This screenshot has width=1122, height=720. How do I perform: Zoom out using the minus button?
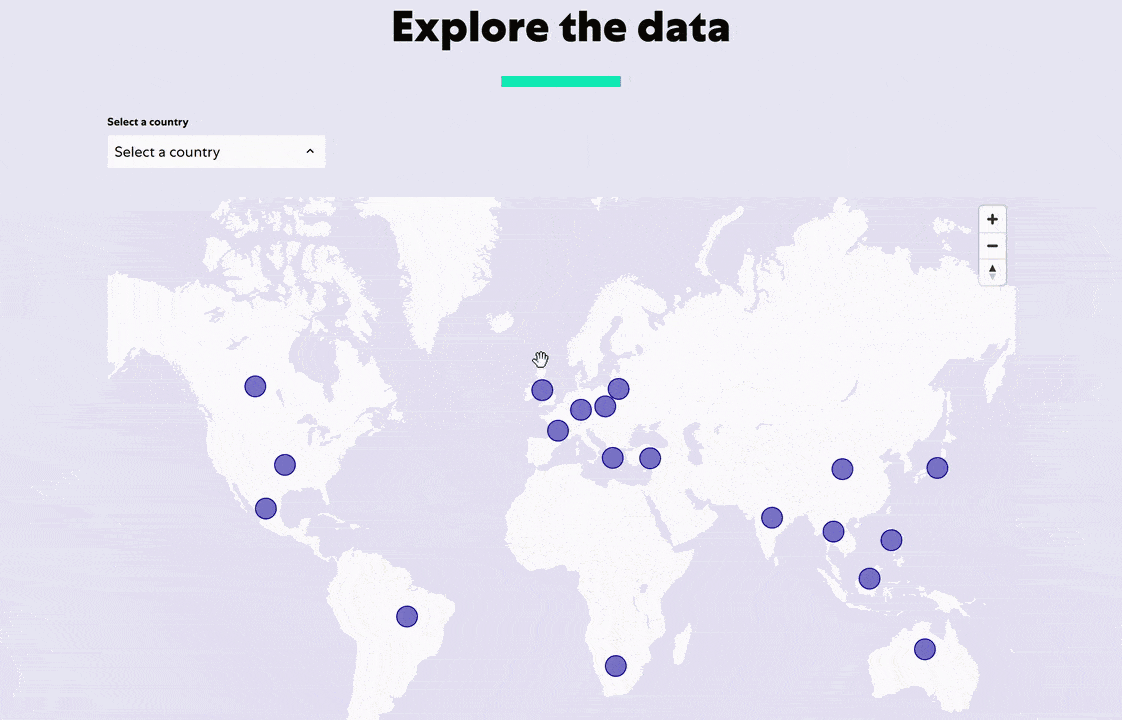[x=992, y=245]
